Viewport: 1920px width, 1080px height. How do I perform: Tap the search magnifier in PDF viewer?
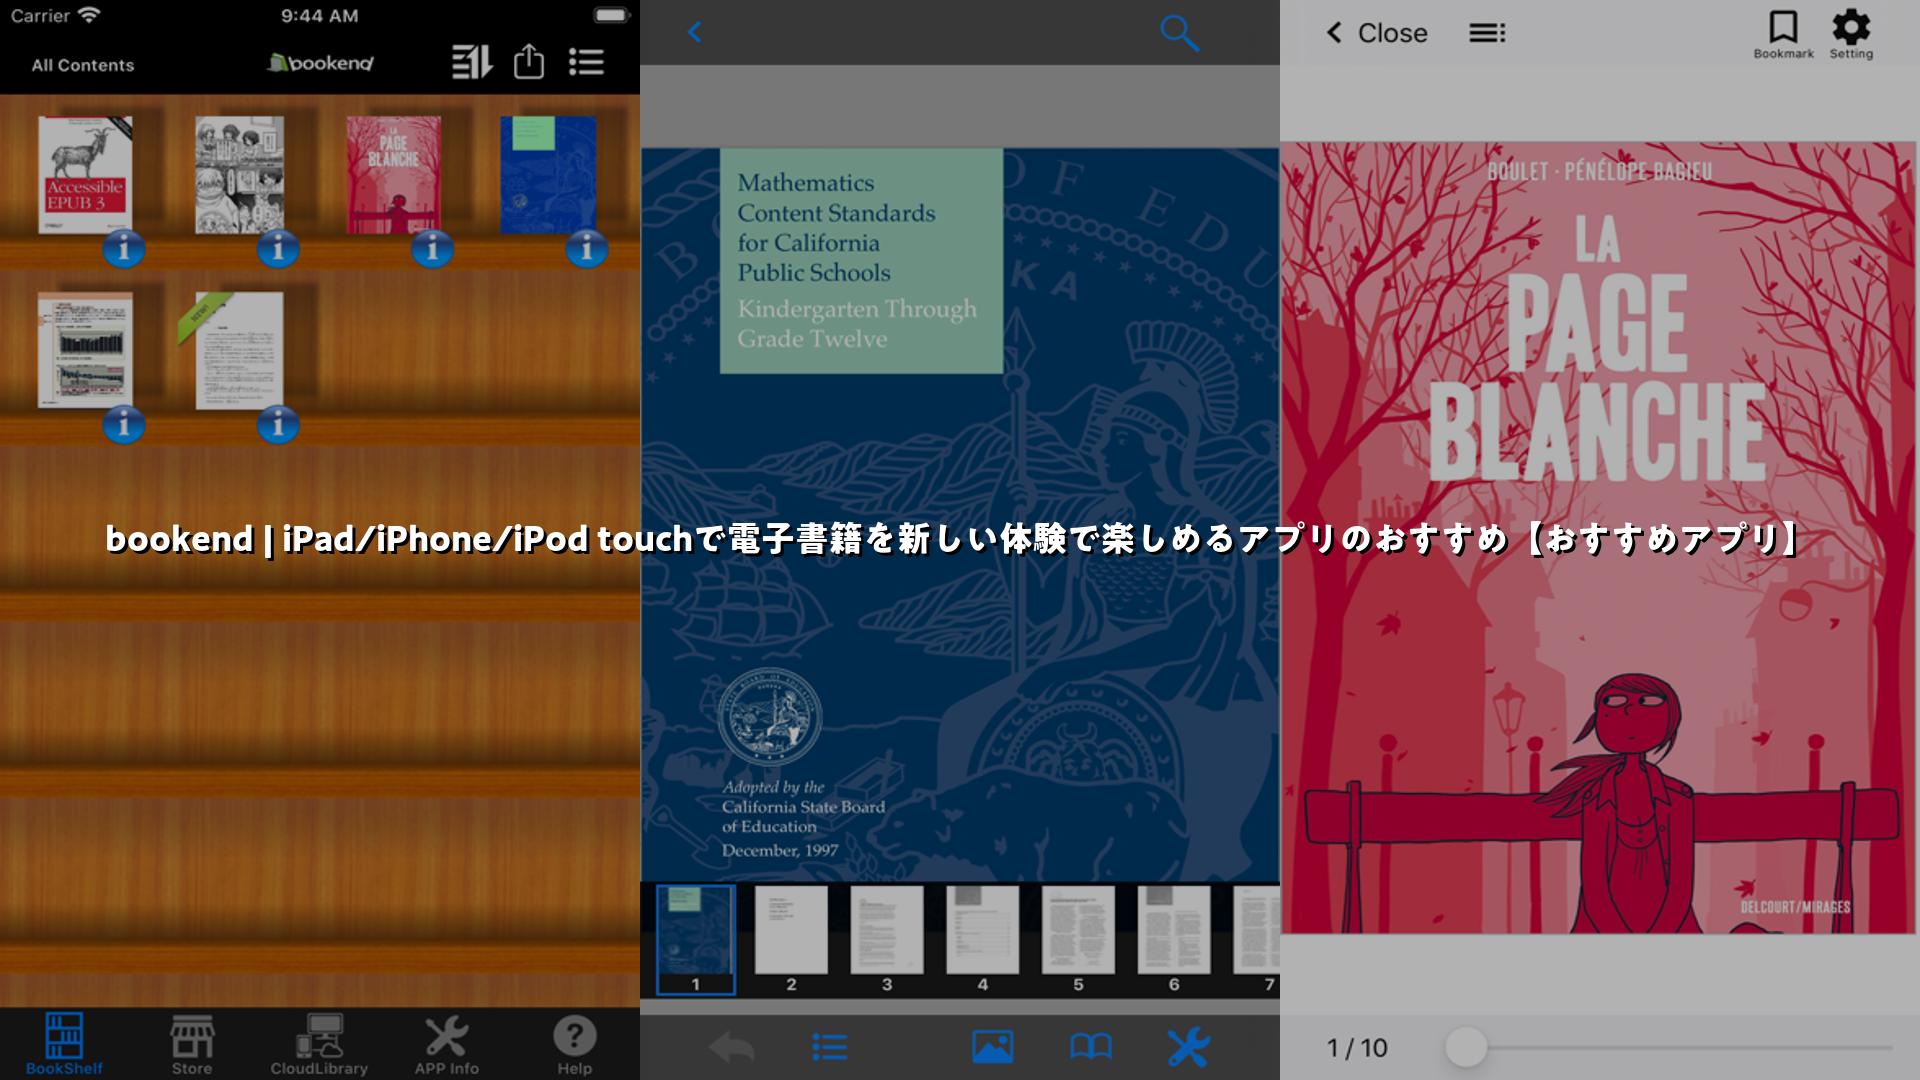pos(1179,32)
